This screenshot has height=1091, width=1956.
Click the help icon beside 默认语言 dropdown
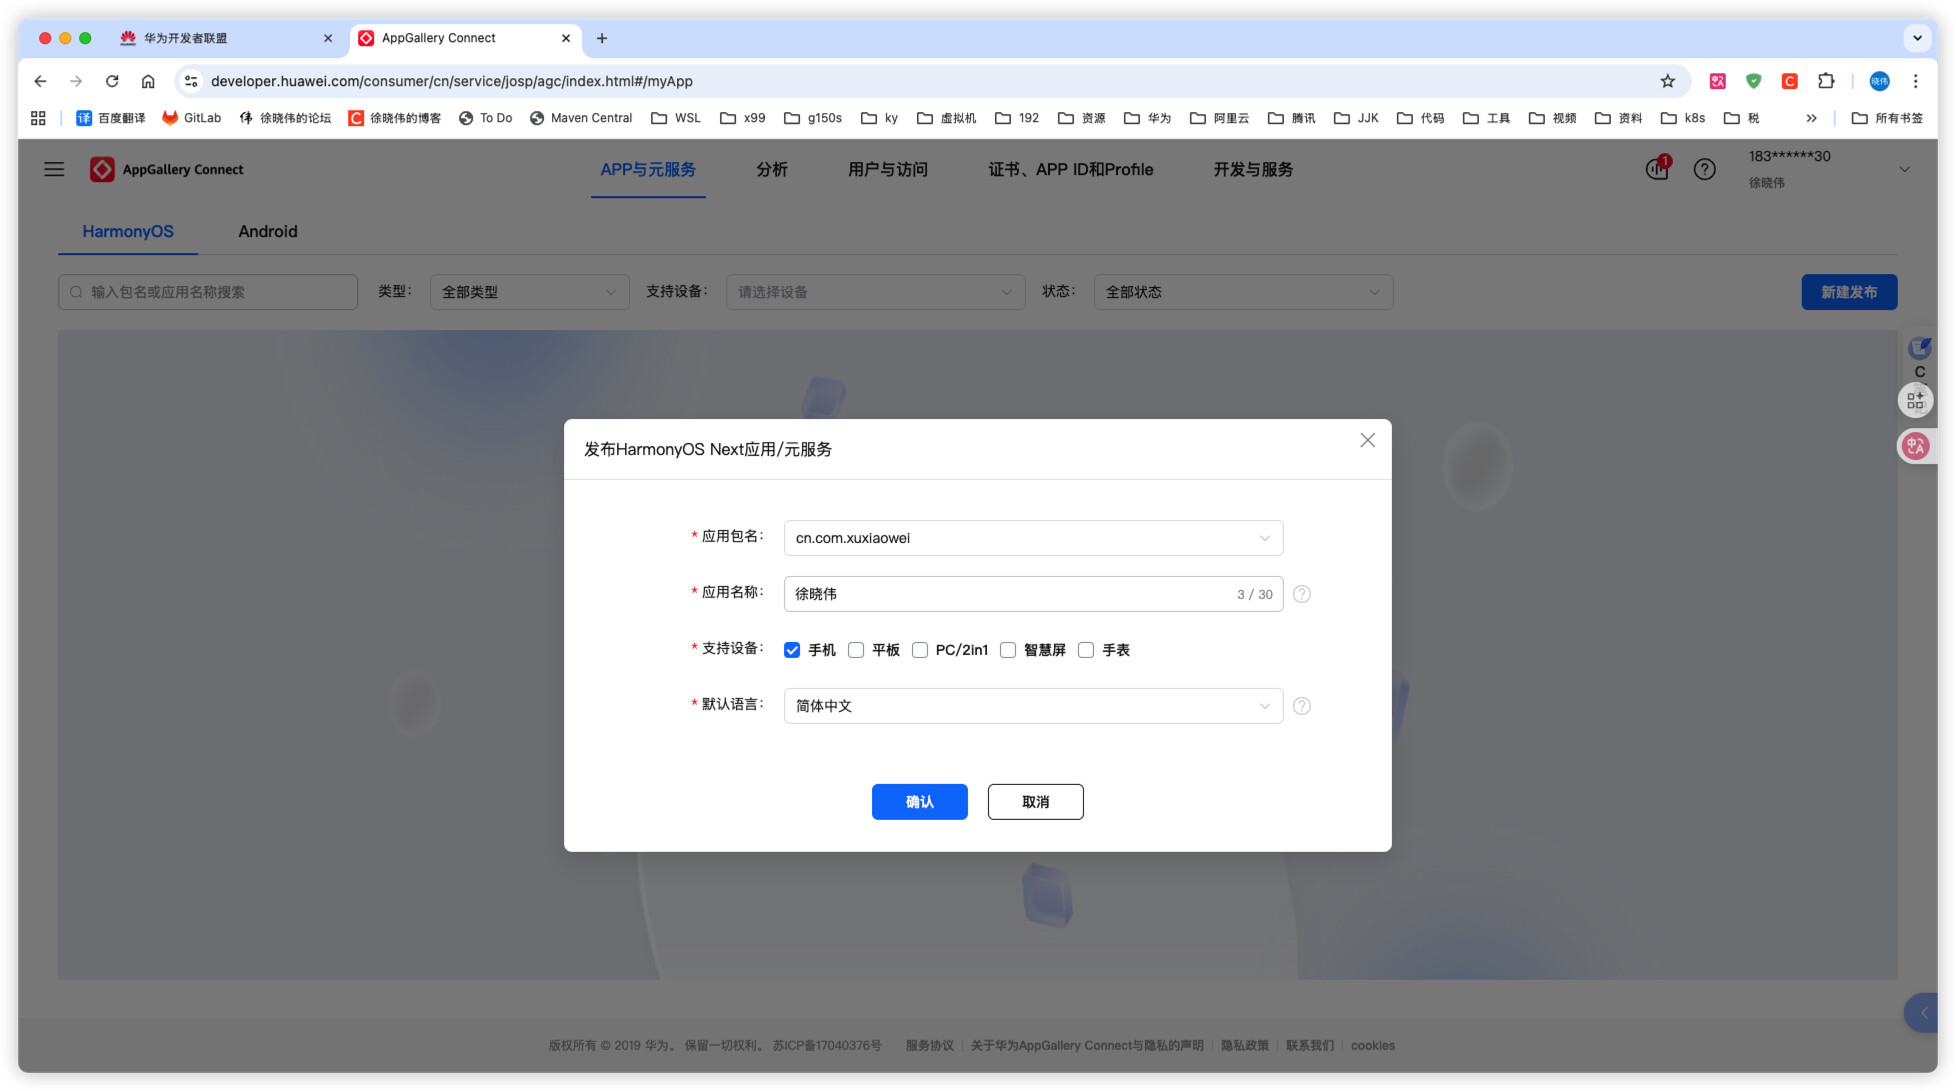click(1301, 706)
